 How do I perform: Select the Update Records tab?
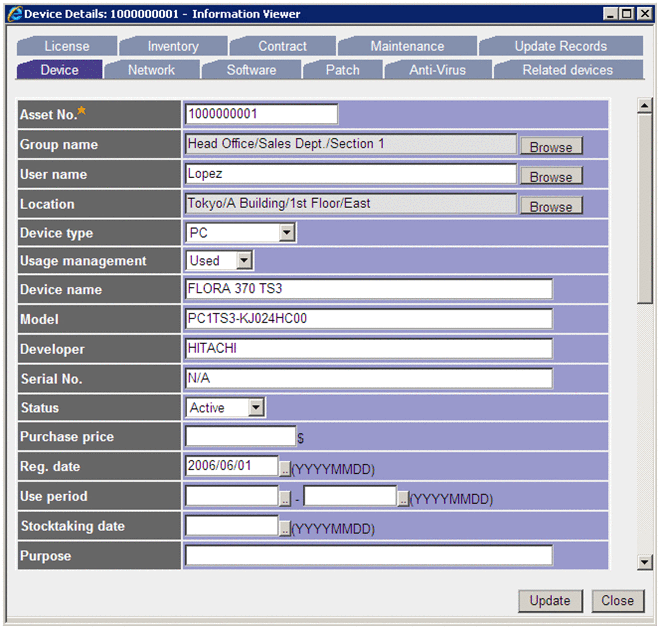tap(560, 46)
